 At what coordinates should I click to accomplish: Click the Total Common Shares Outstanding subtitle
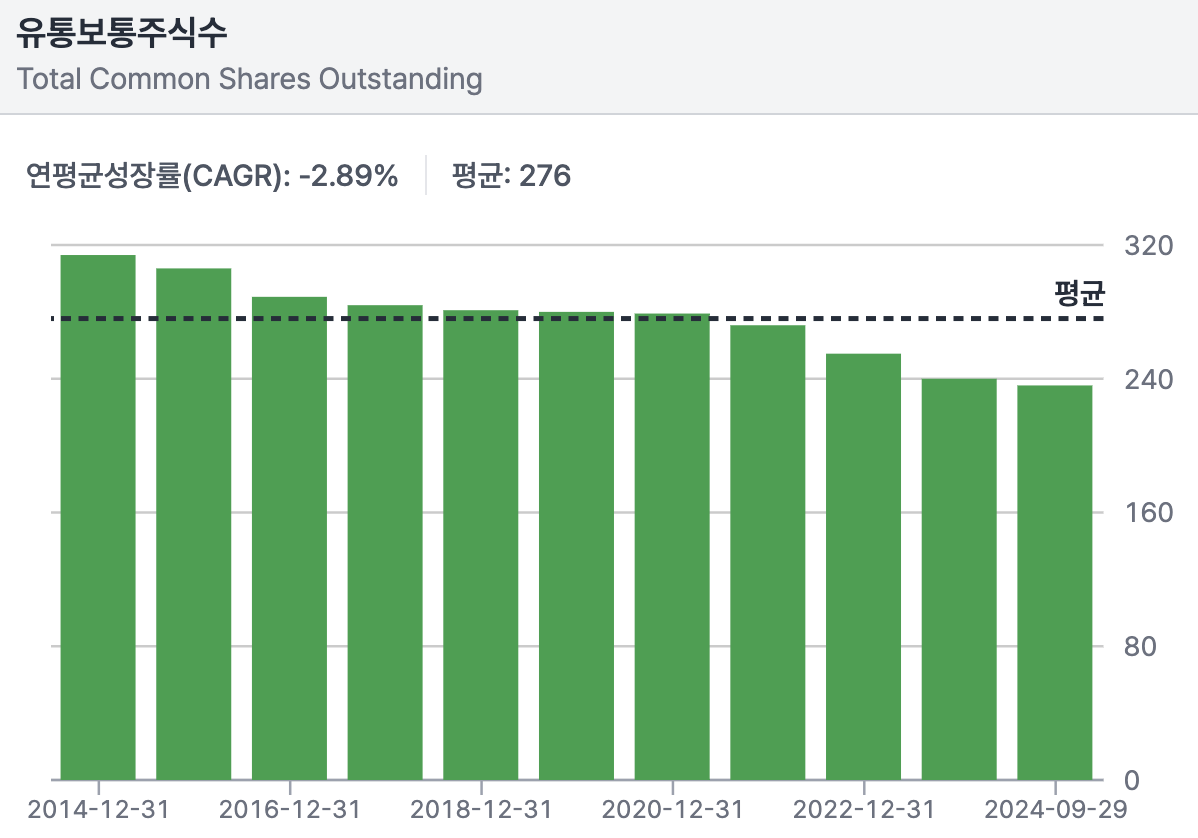tap(250, 79)
